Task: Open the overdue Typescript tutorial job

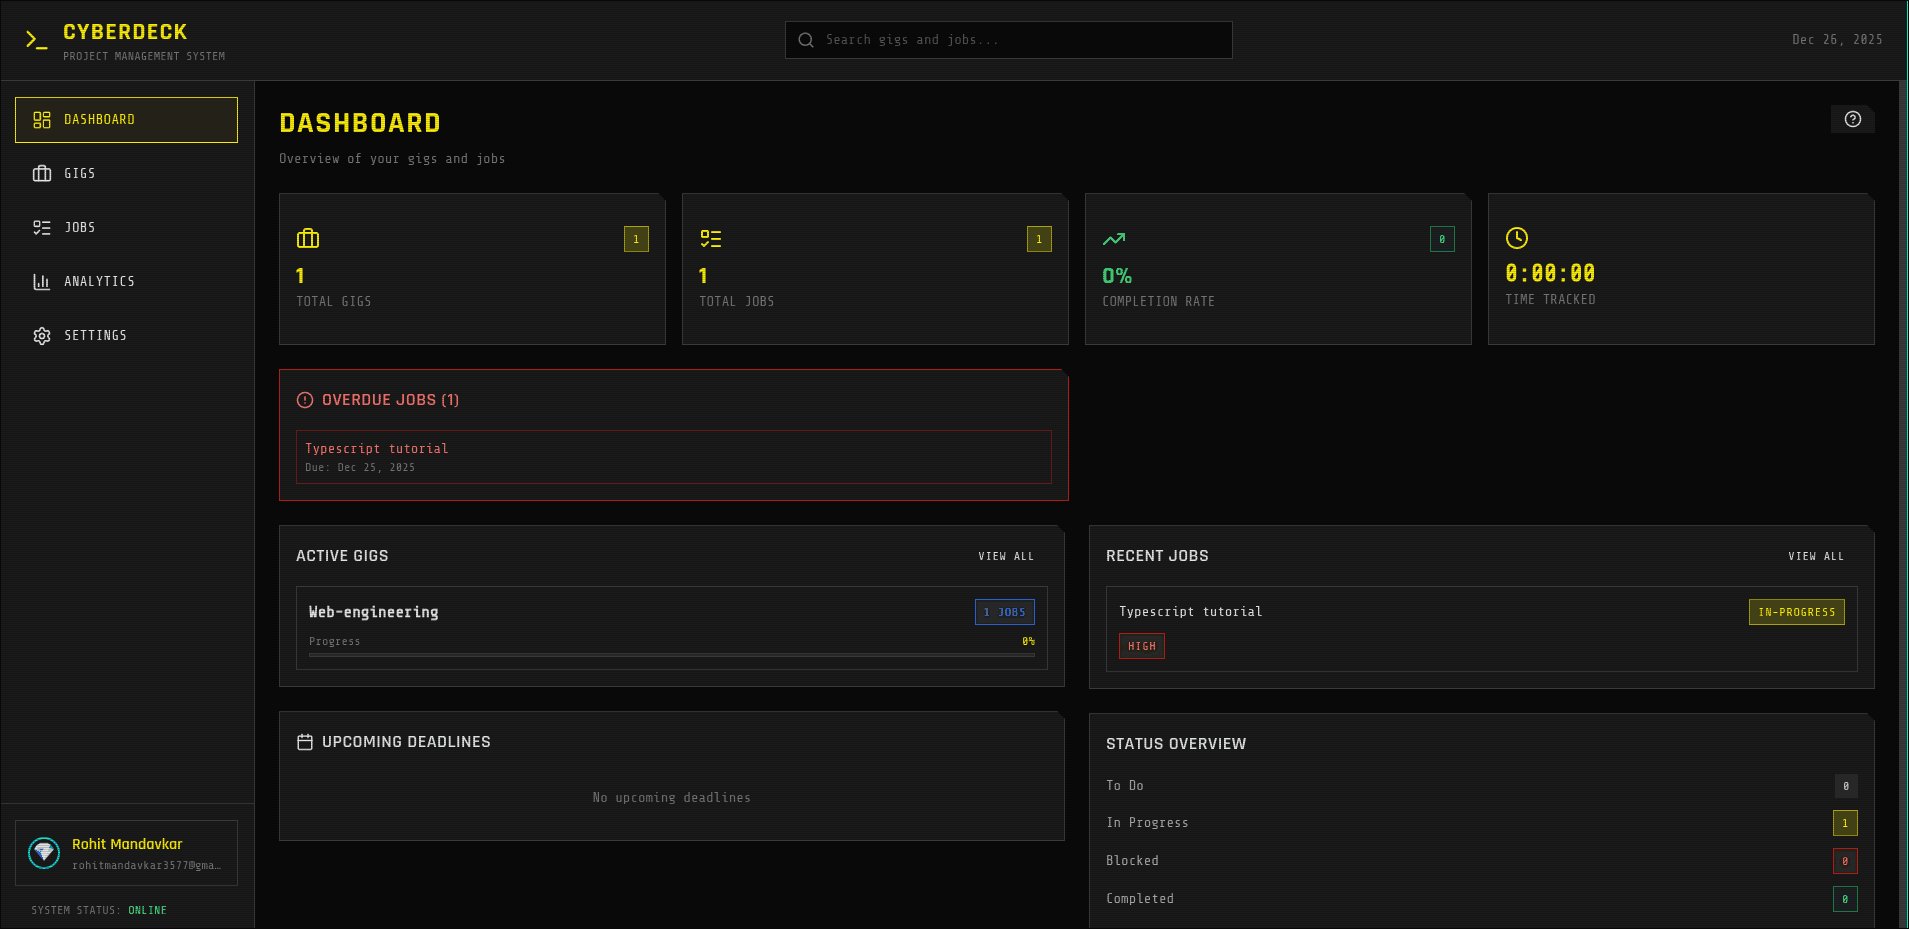Action: (673, 457)
